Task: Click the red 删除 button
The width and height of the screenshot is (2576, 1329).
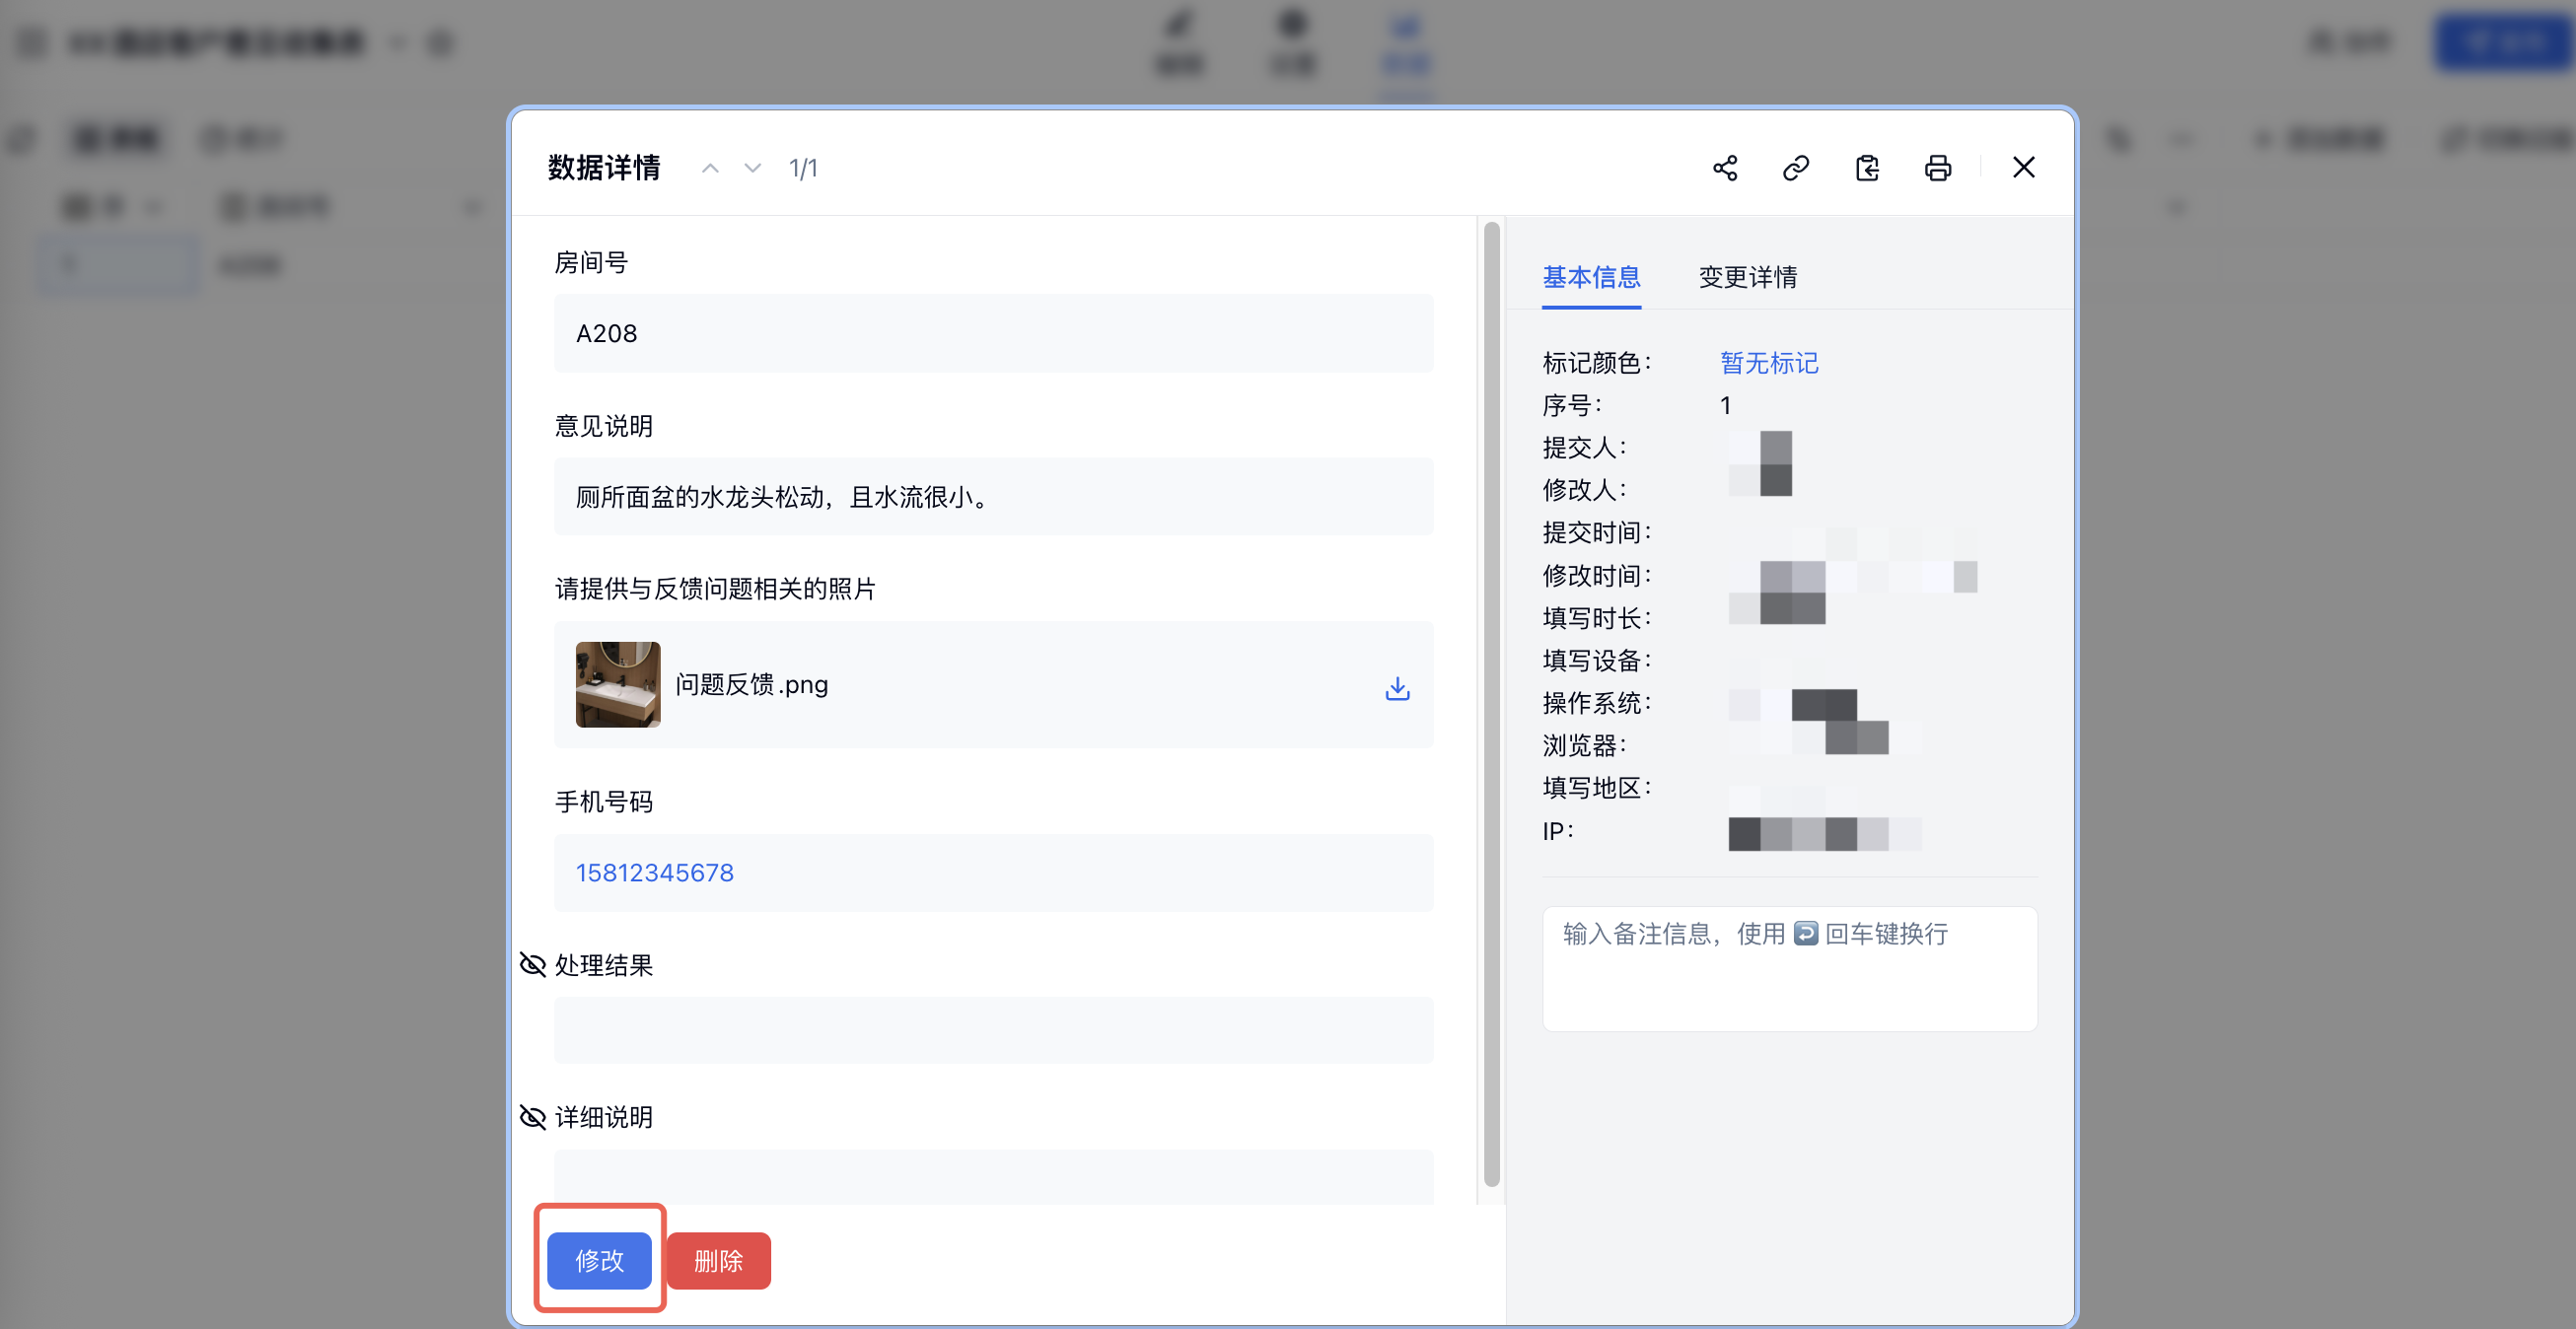Action: click(718, 1260)
